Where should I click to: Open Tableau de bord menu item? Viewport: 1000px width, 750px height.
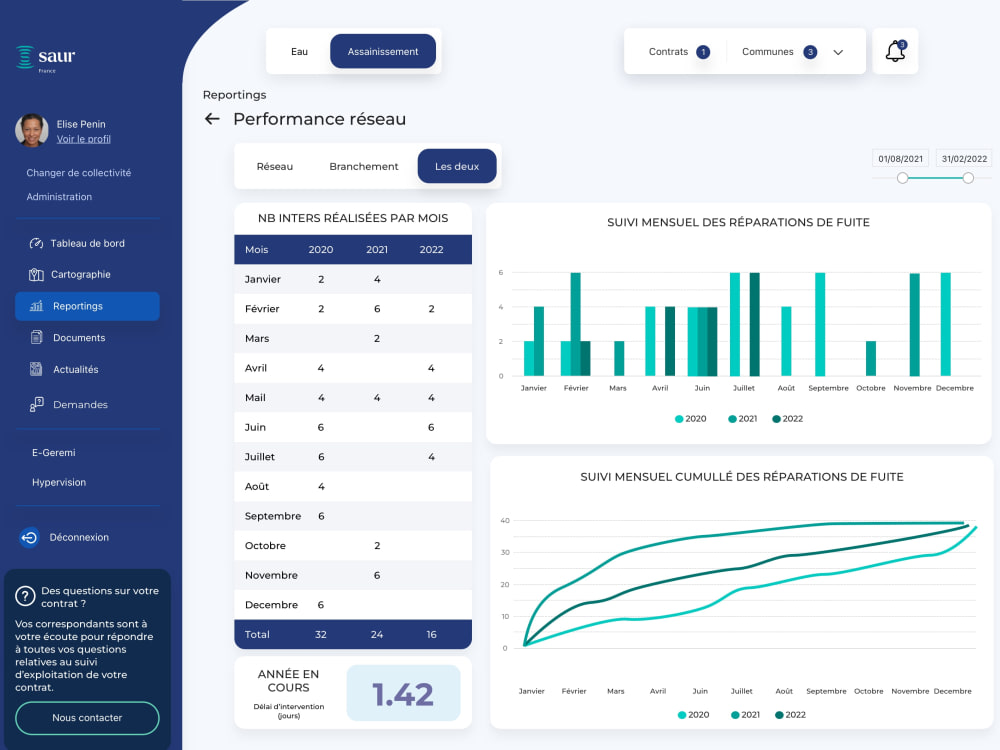(87, 243)
